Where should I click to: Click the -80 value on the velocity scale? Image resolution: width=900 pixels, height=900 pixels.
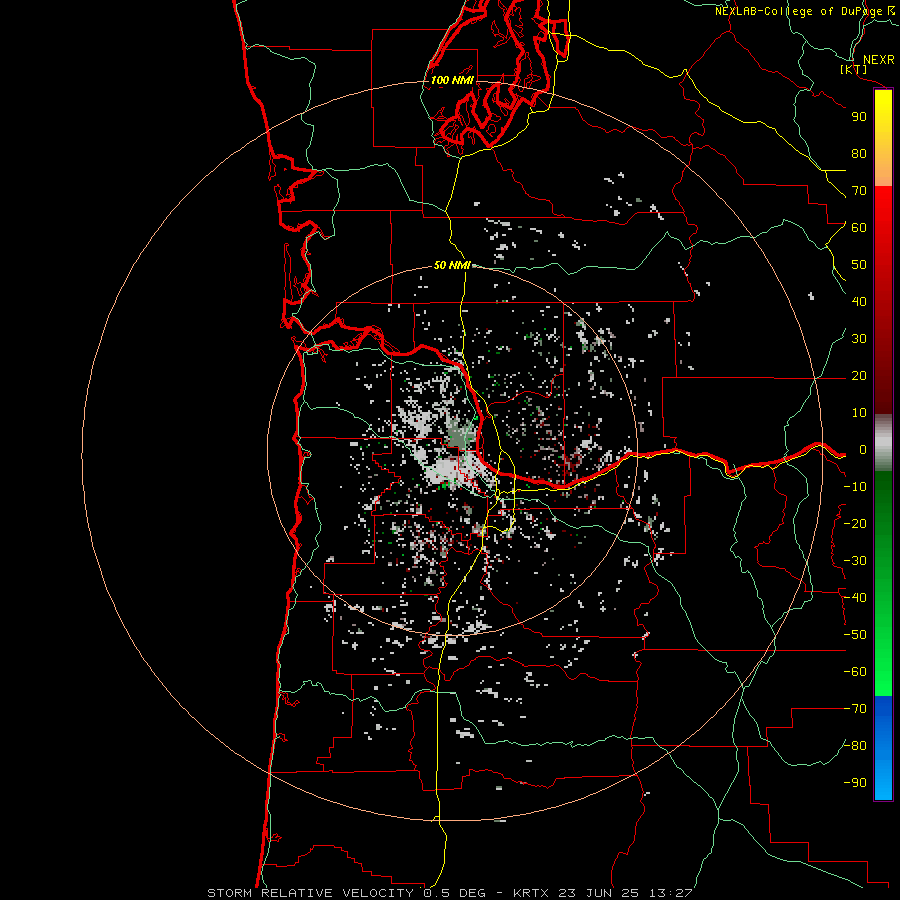855,746
